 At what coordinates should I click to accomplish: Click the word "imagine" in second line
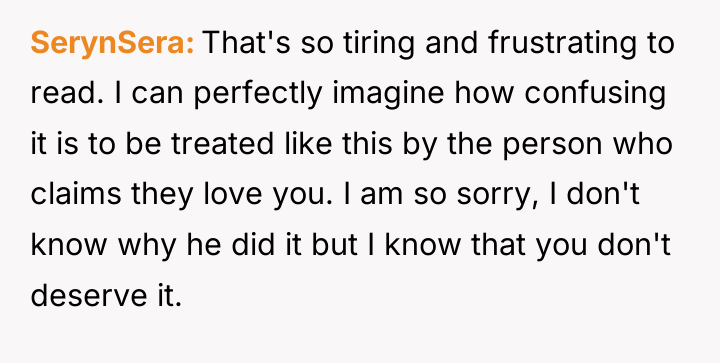(x=388, y=93)
